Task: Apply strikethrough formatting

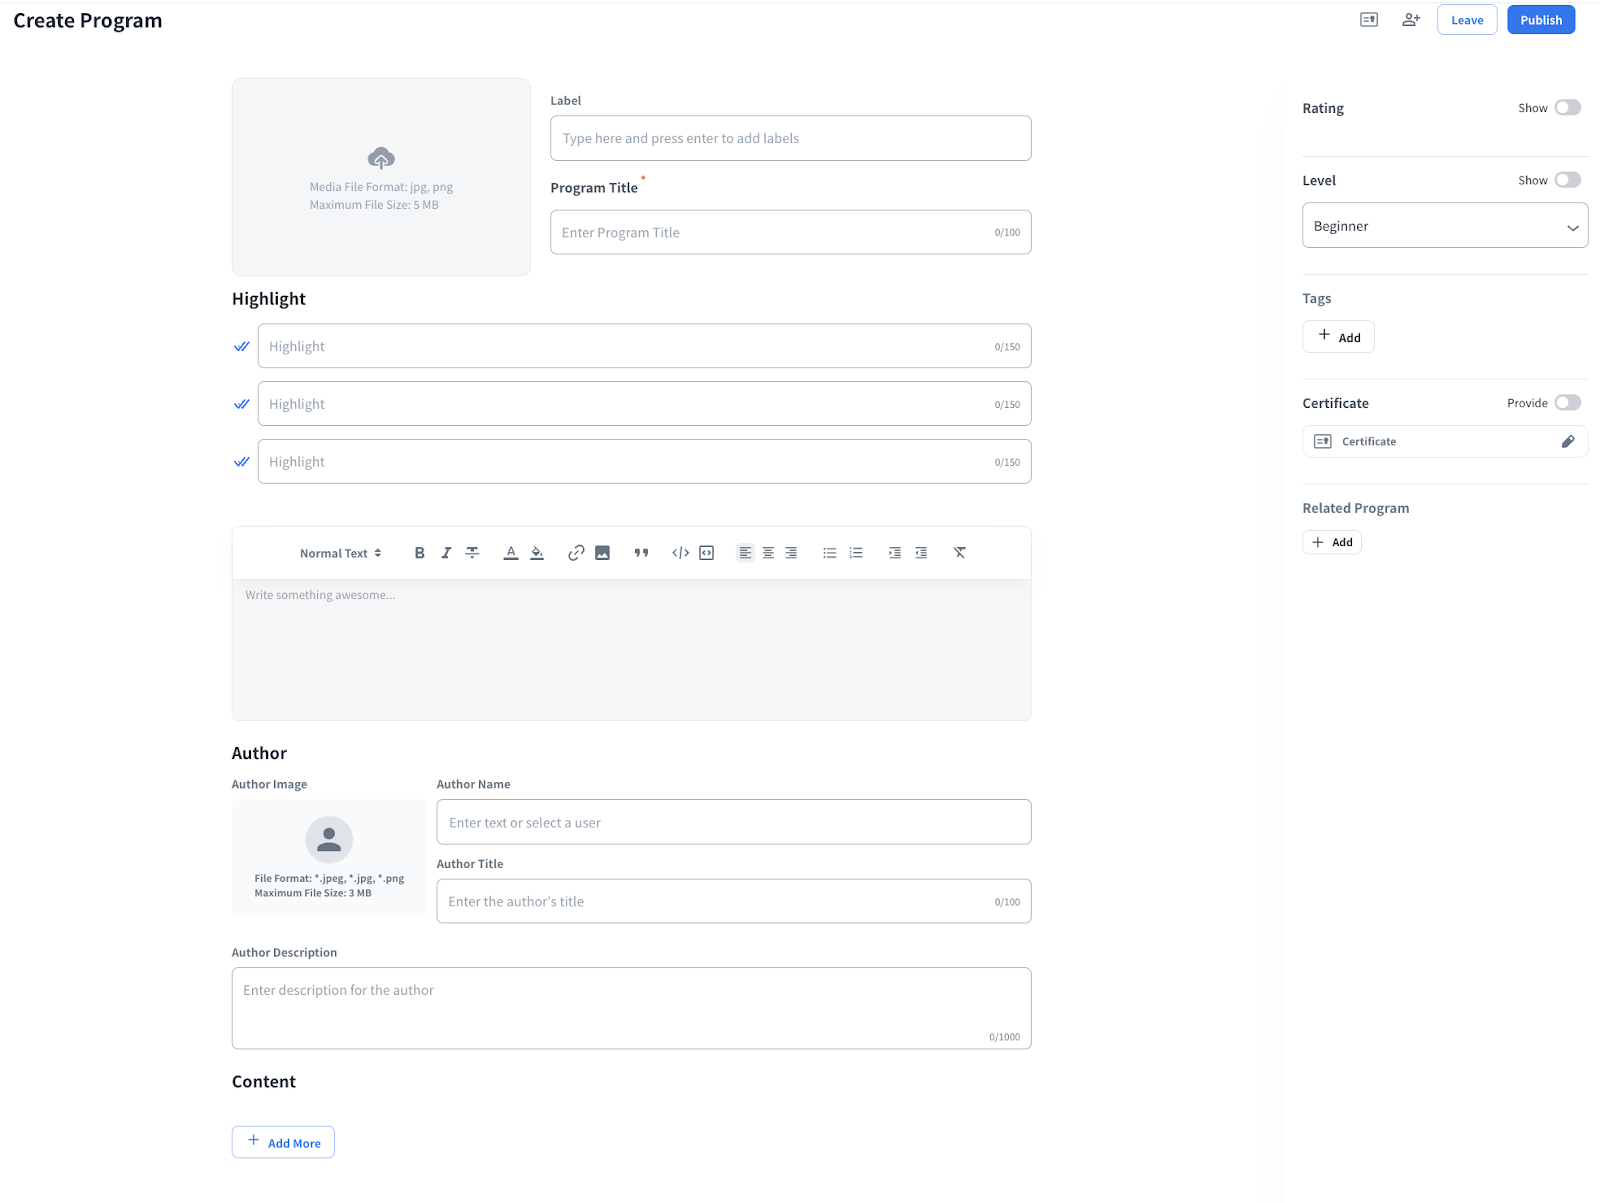Action: click(472, 553)
